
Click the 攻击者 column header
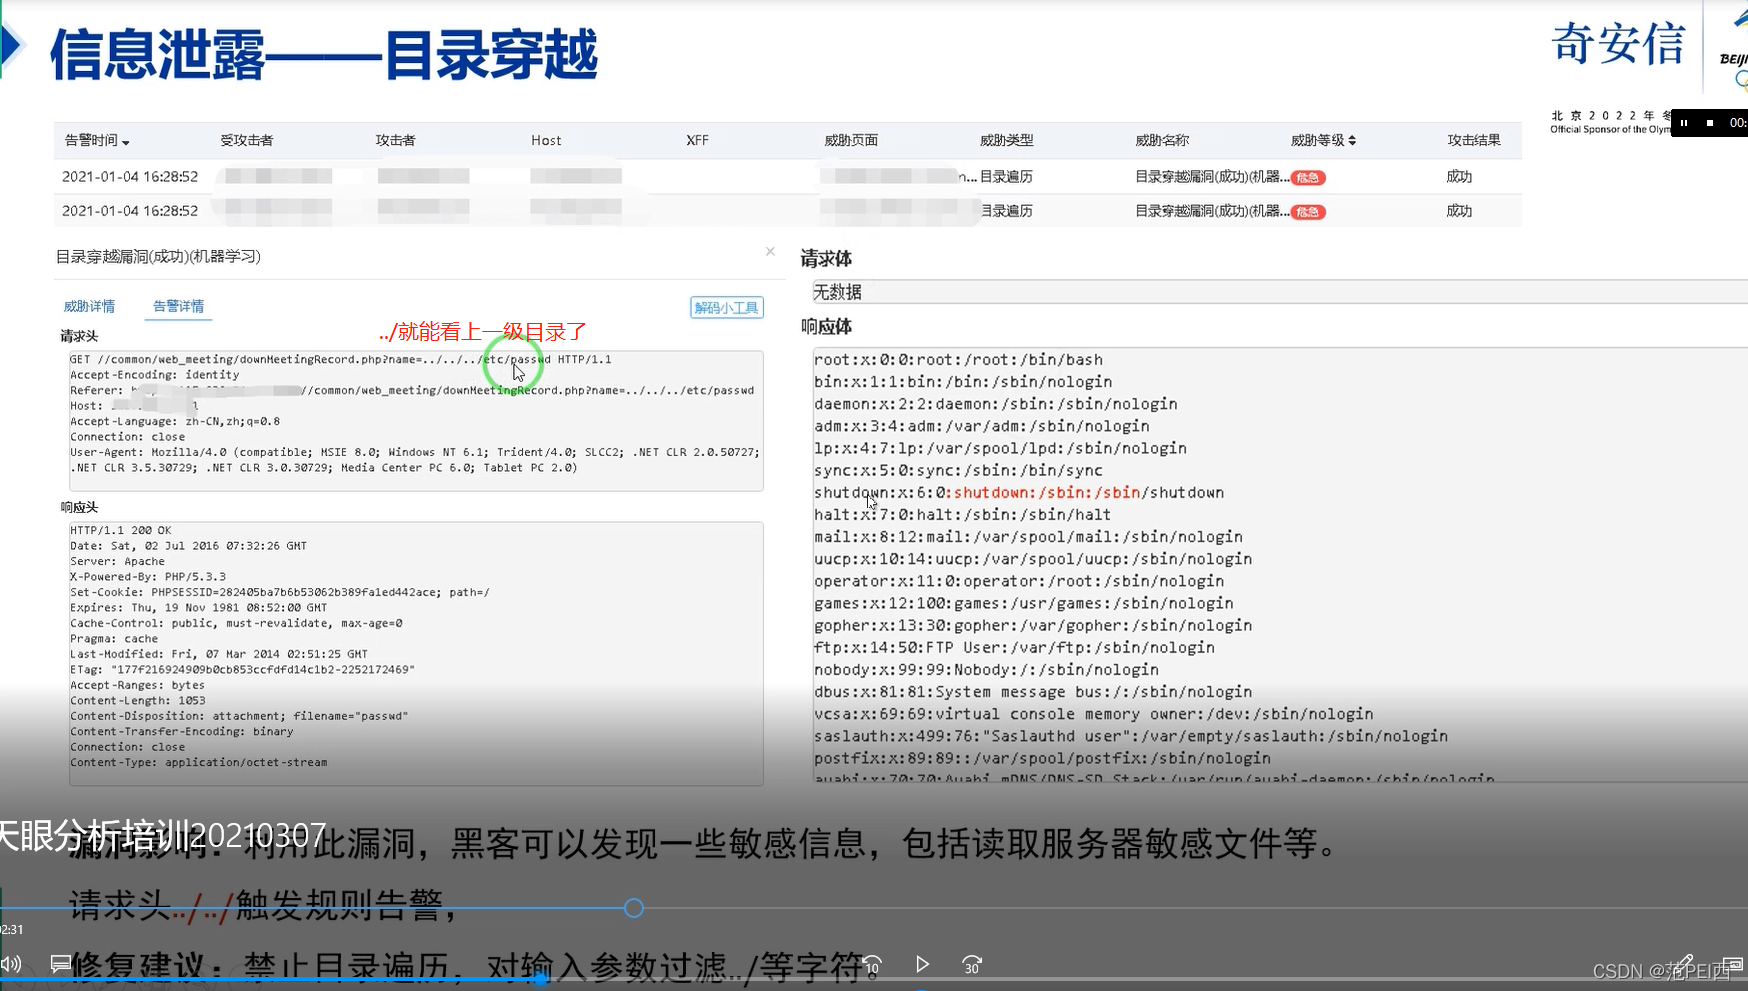(395, 140)
